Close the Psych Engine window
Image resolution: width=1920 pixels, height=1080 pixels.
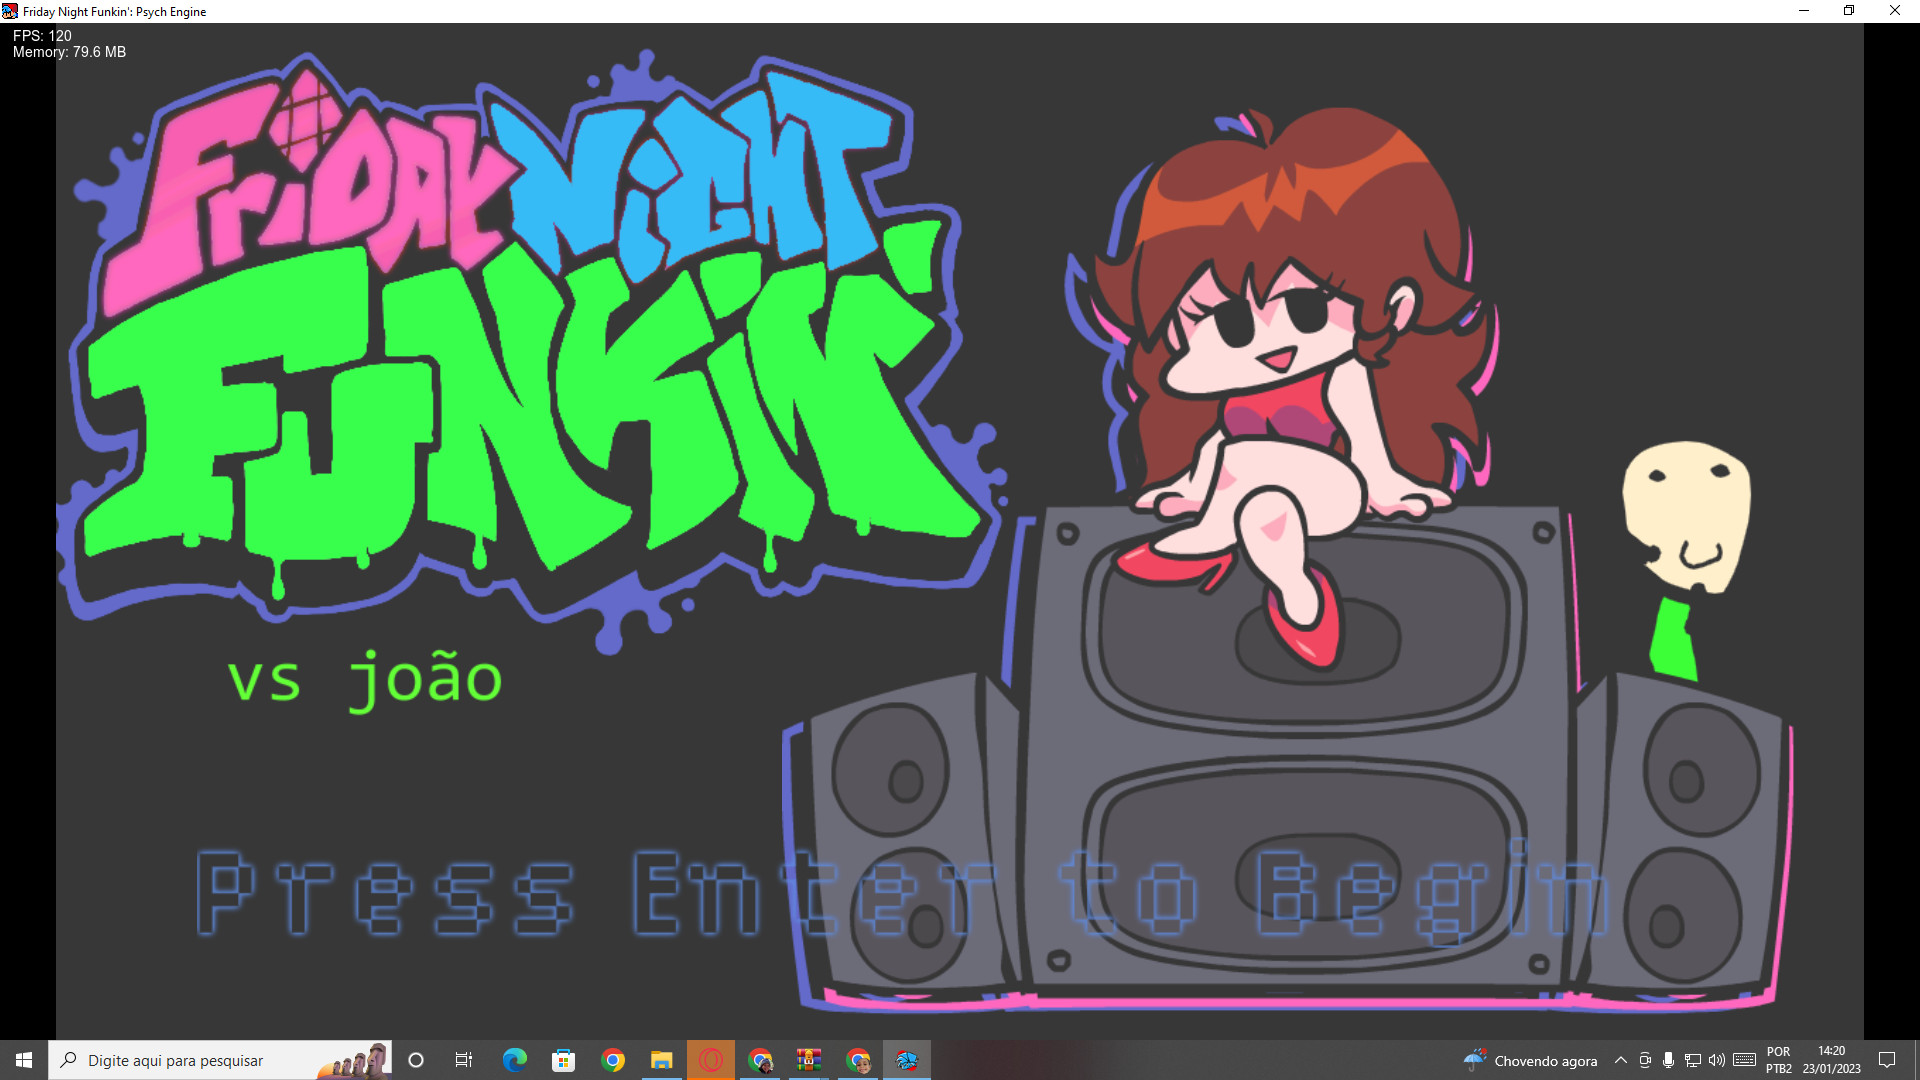tap(1895, 11)
